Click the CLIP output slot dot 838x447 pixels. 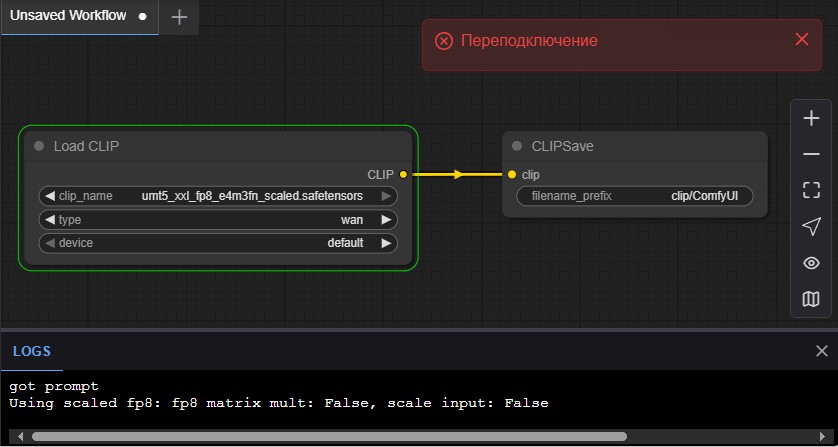(x=403, y=174)
